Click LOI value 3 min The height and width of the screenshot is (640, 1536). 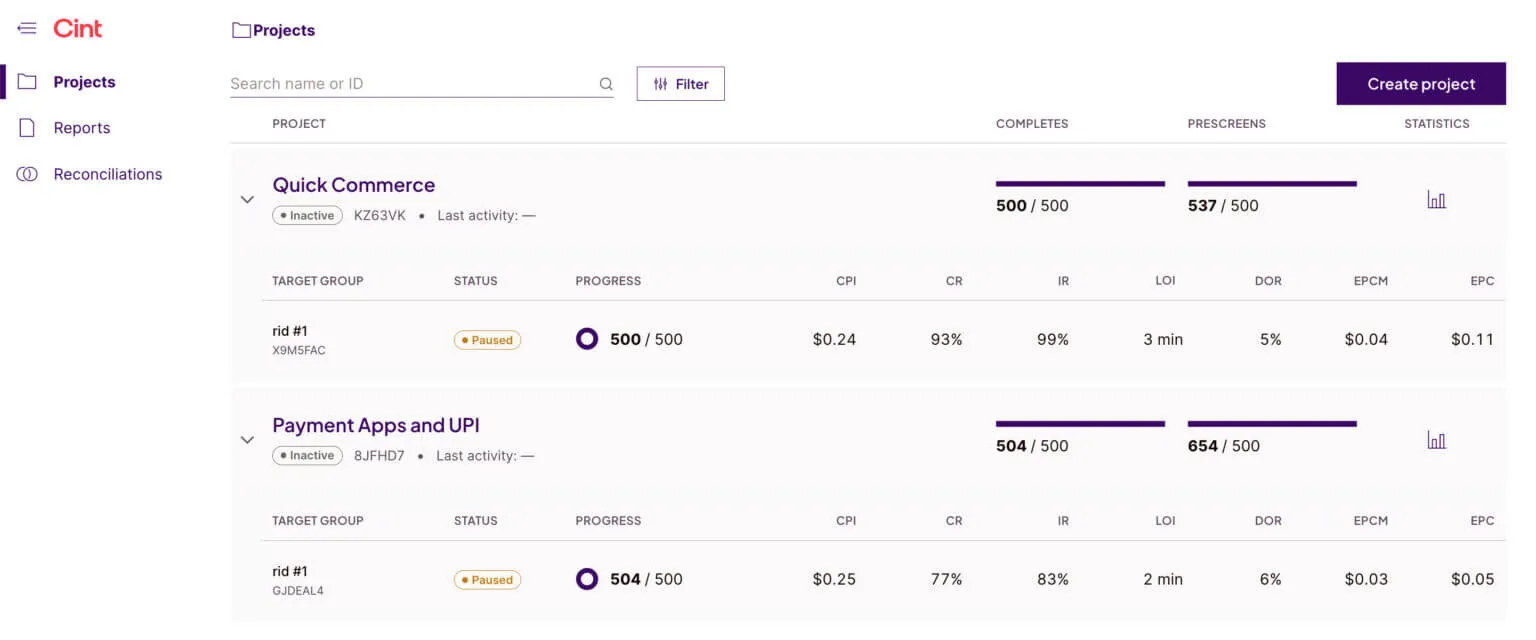[1163, 339]
